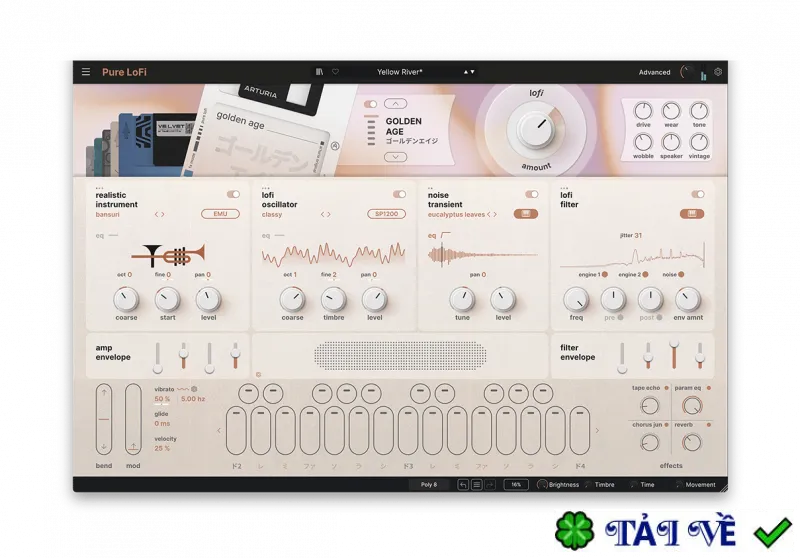Viewport: 800px width, 558px height.
Task: Open the Advanced panel
Action: (x=654, y=72)
